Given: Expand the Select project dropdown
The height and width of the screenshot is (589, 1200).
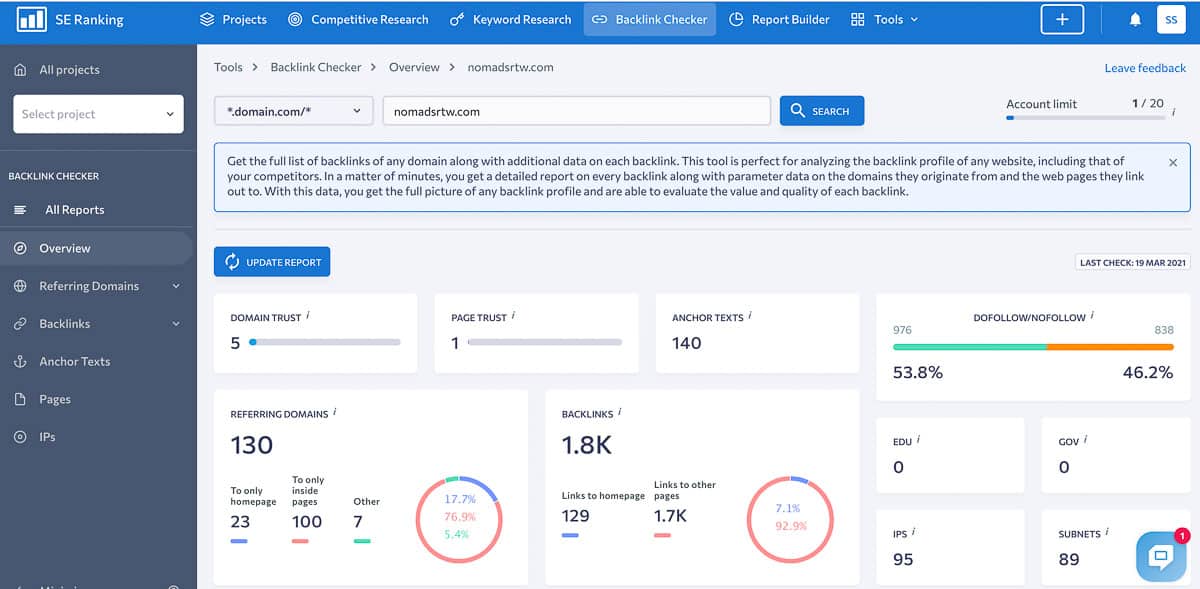Looking at the screenshot, I should coord(97,114).
